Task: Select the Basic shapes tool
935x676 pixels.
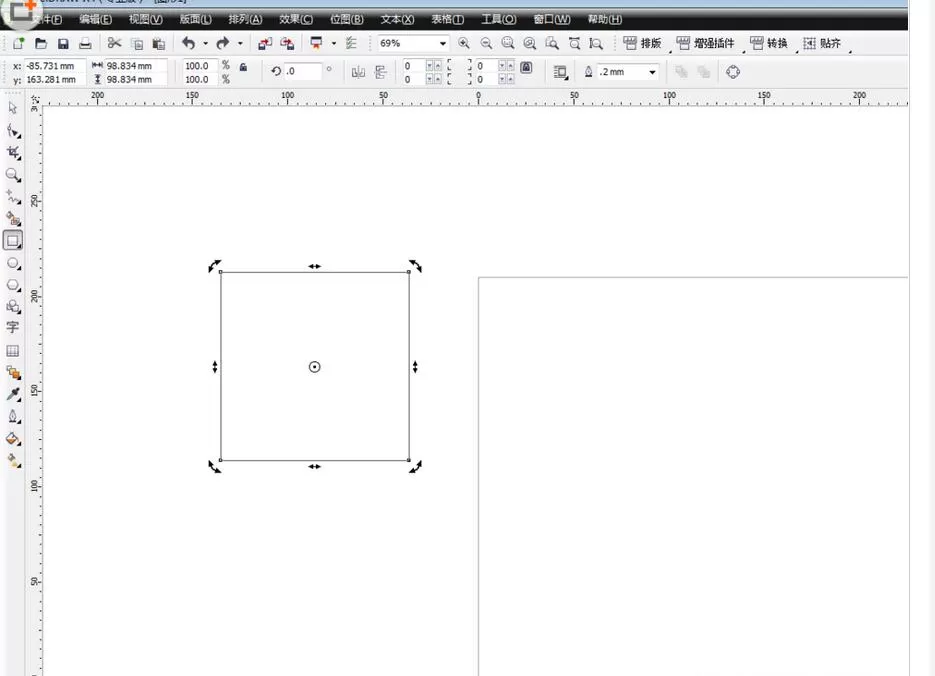Action: coord(13,306)
